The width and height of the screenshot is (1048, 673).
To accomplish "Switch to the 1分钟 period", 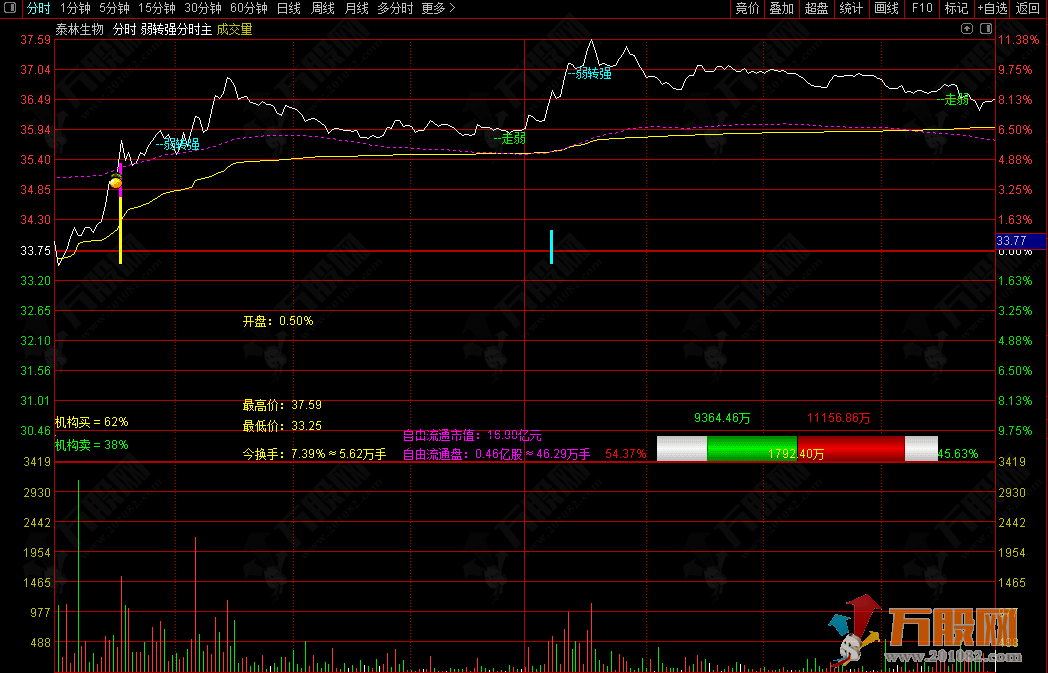I will point(75,8).
